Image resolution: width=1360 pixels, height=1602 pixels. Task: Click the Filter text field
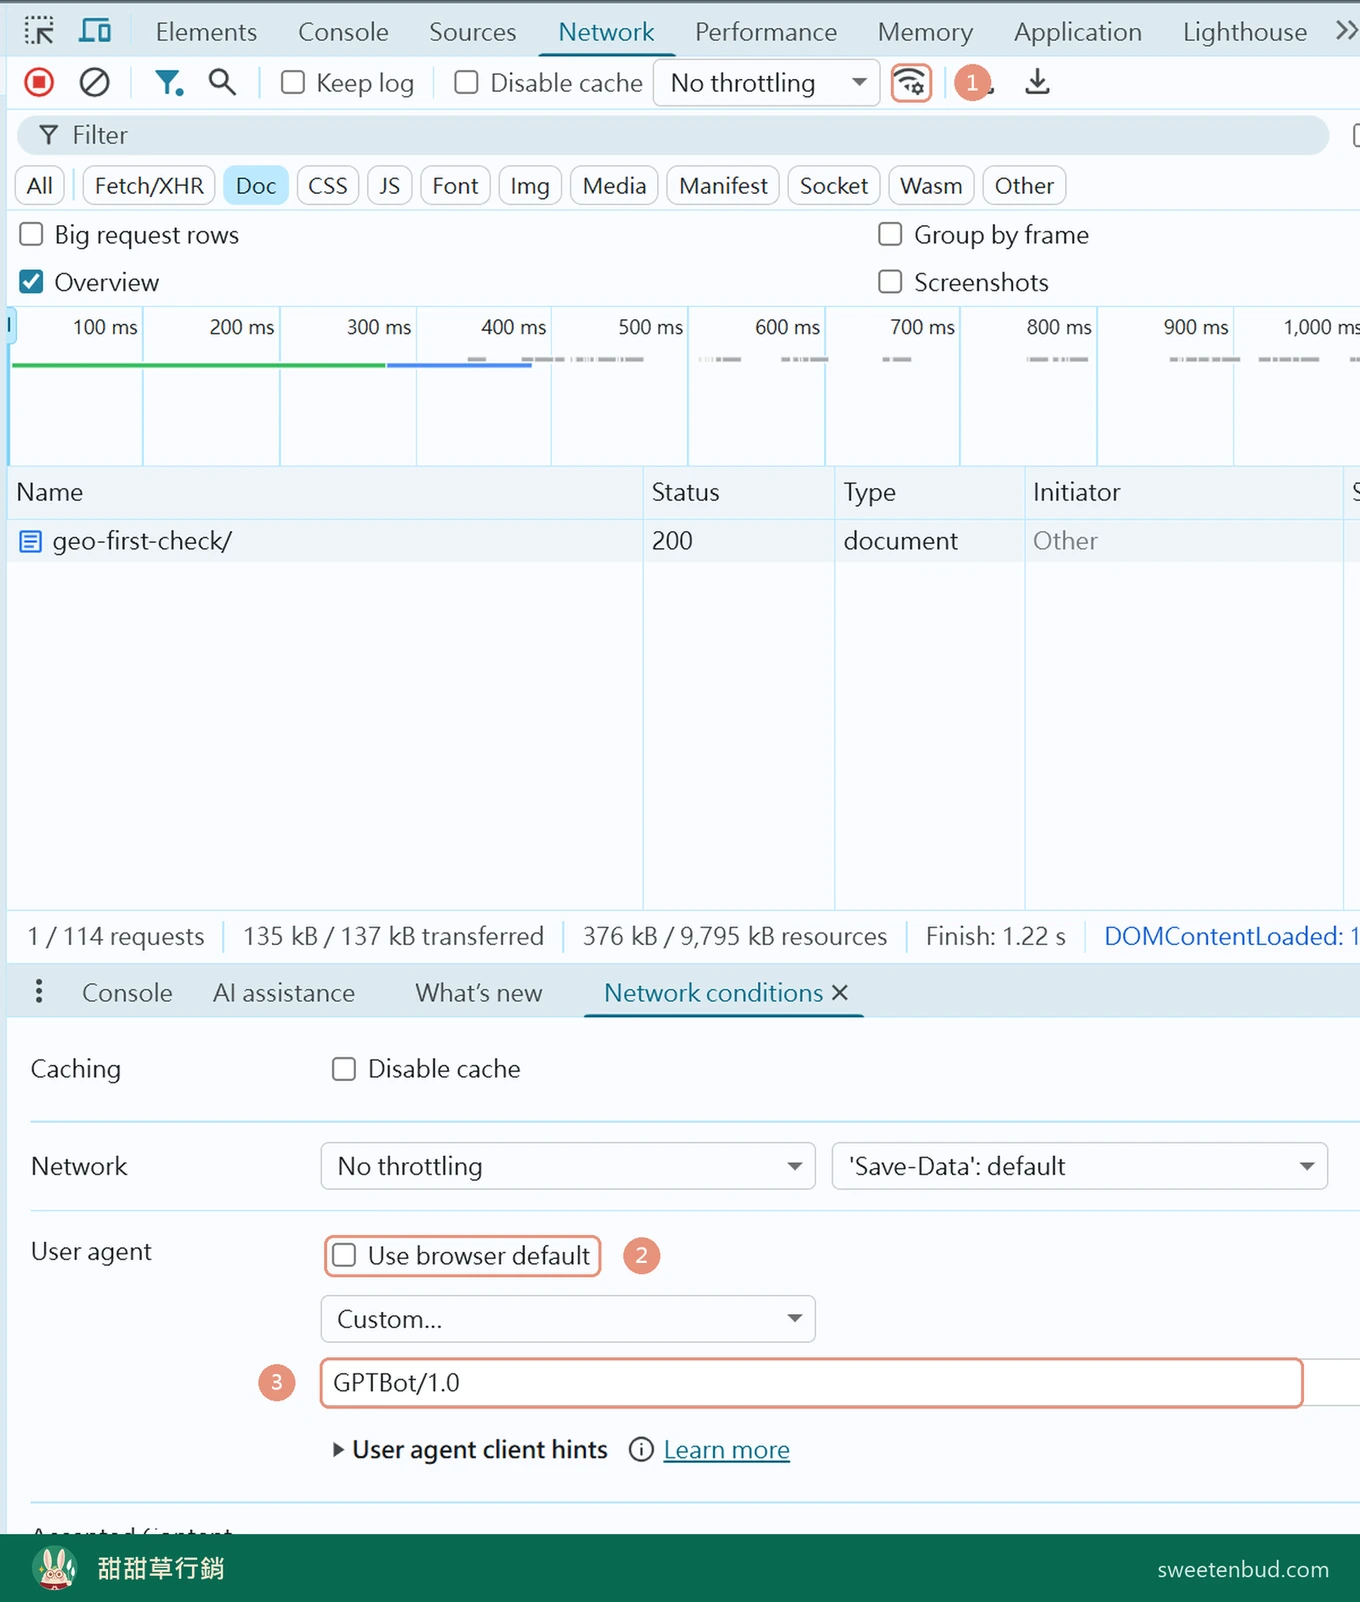click(x=673, y=135)
